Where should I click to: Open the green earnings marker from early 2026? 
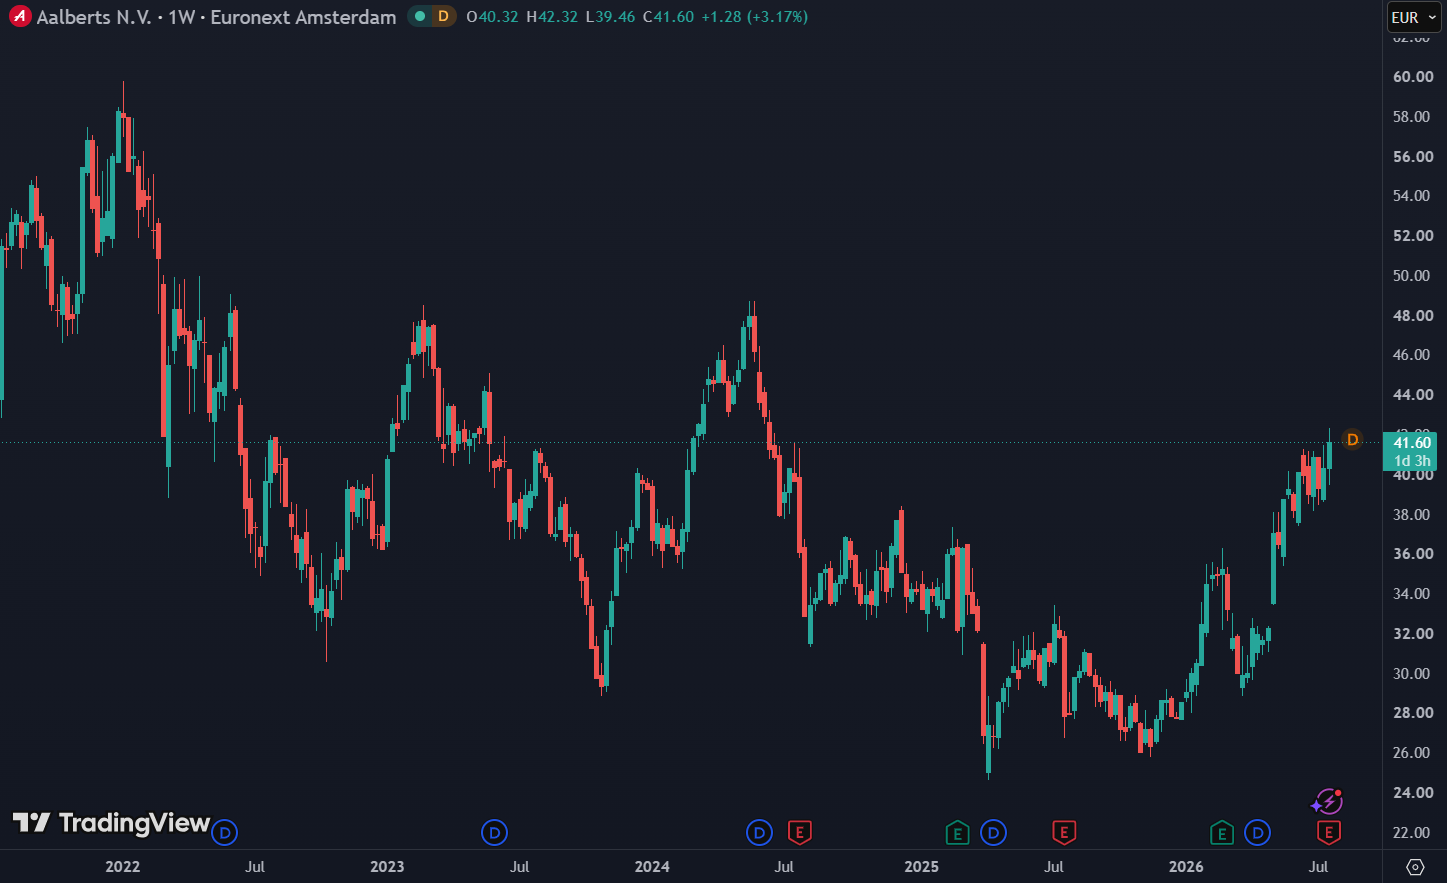click(1221, 832)
